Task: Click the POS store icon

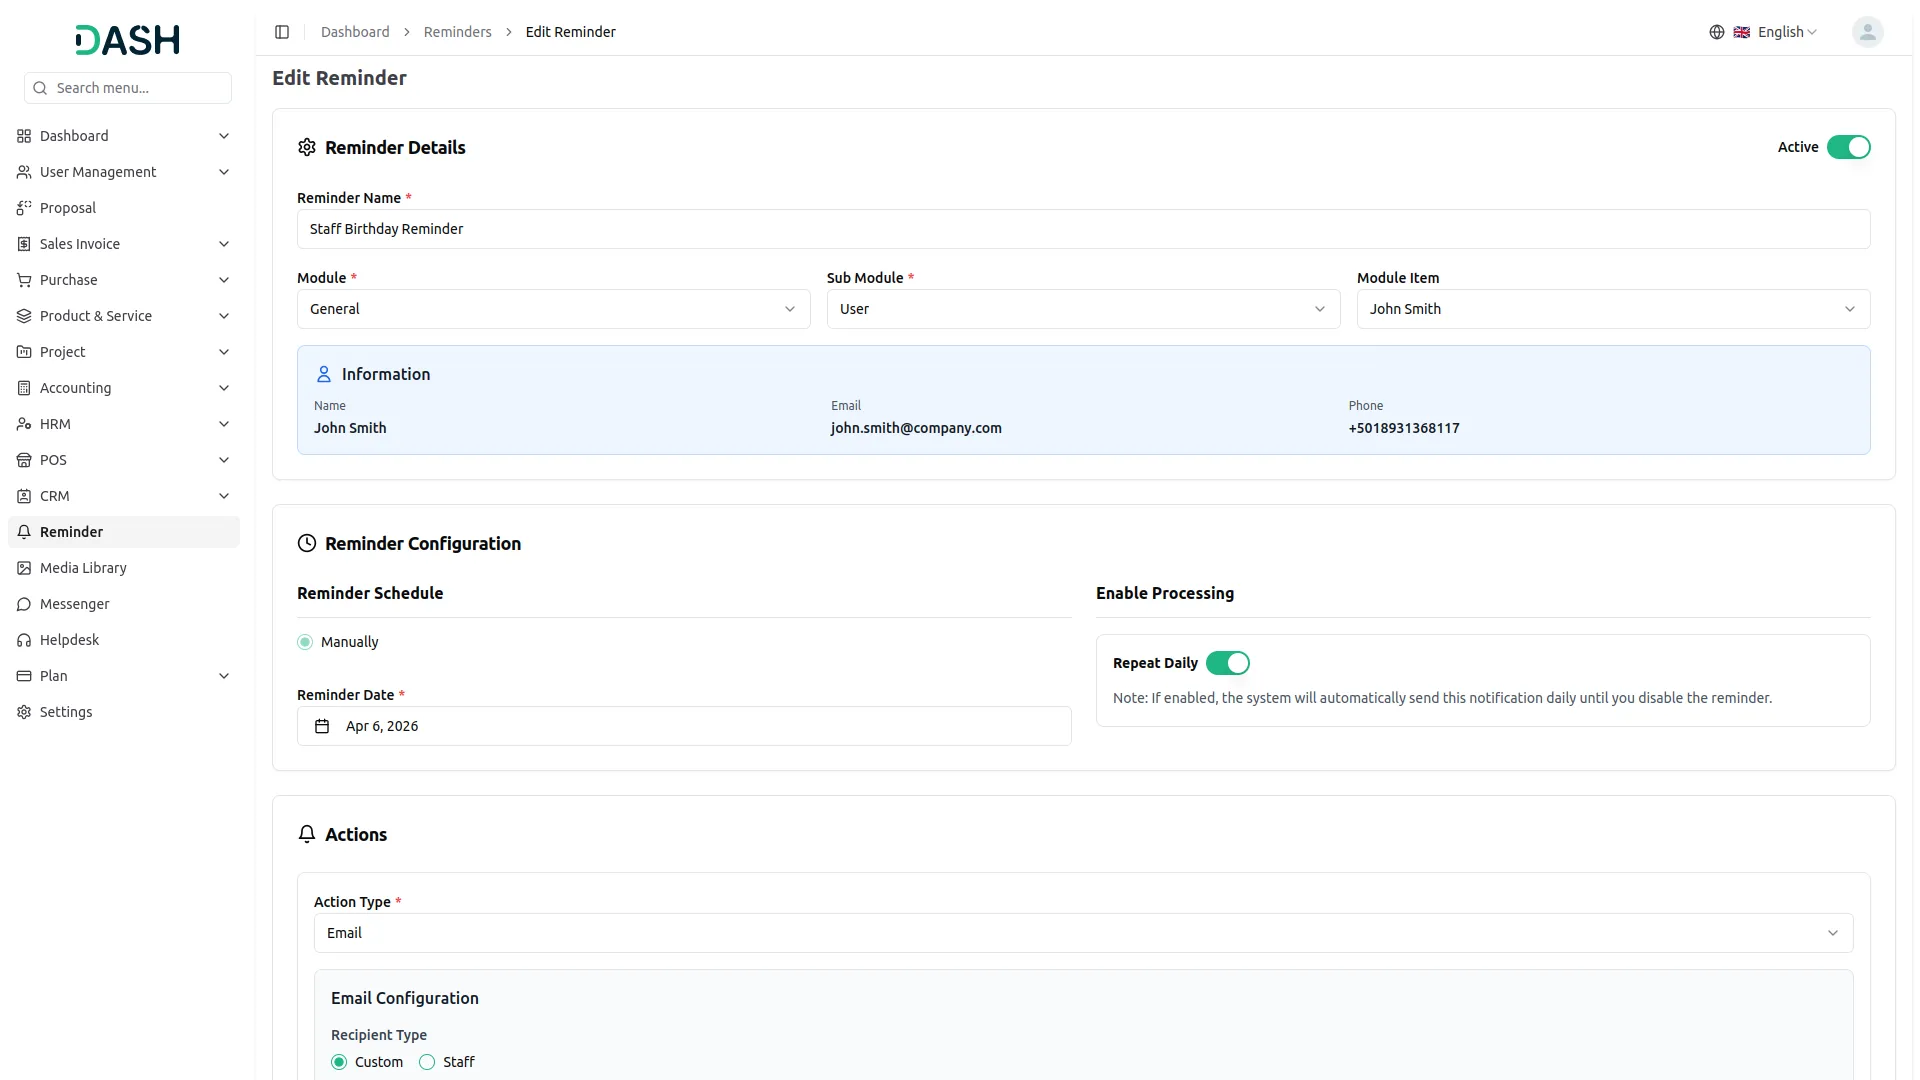Action: tap(24, 460)
